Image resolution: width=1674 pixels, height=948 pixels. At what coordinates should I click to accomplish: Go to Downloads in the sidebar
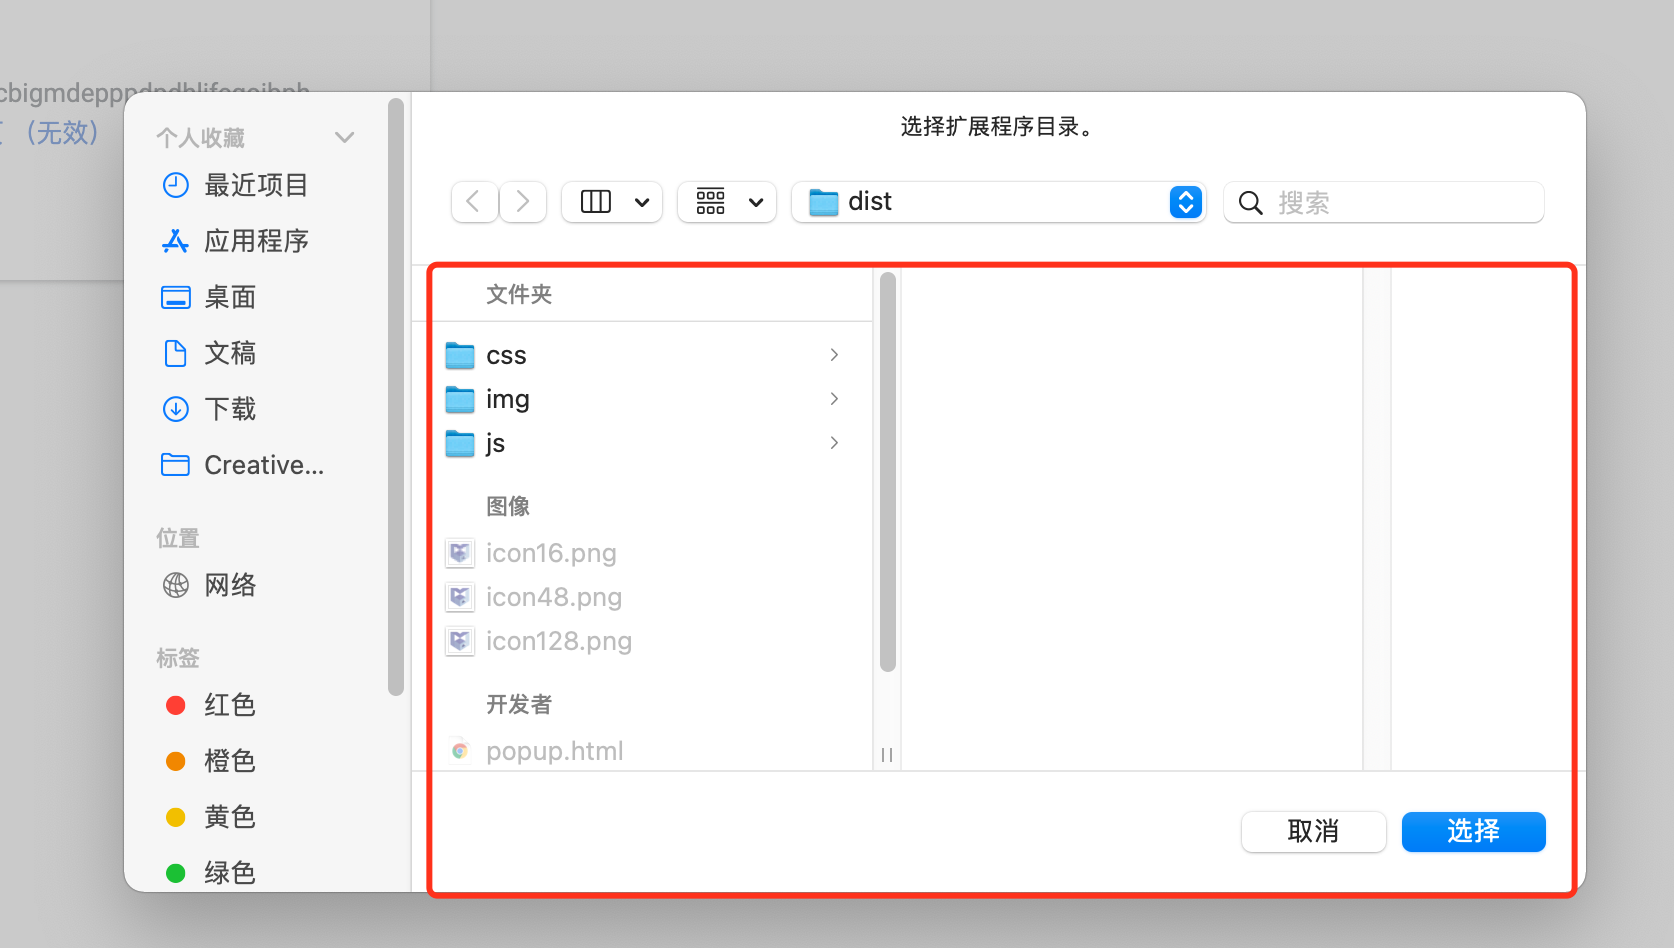point(230,409)
